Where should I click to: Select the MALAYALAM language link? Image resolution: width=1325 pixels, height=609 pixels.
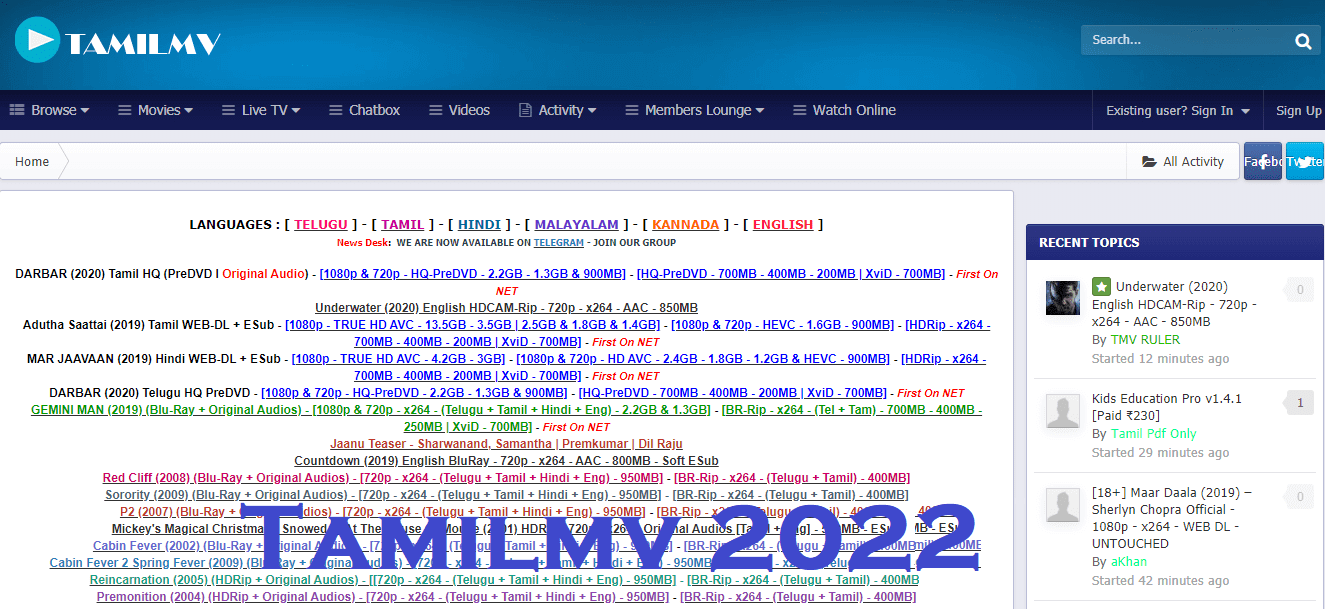(577, 224)
